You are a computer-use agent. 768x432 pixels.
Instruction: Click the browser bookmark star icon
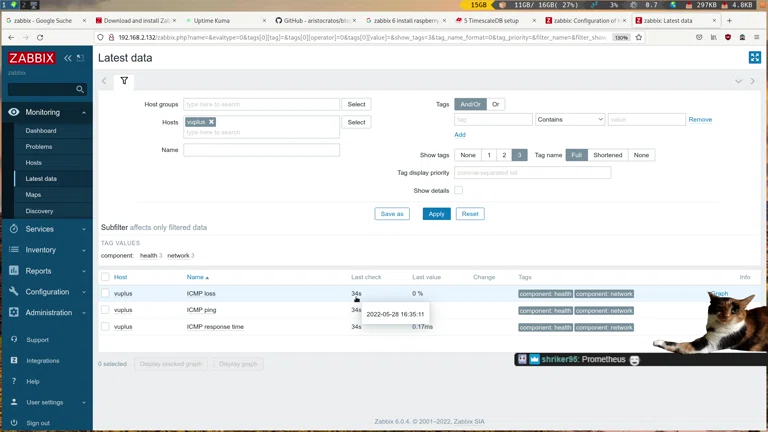(x=638, y=37)
